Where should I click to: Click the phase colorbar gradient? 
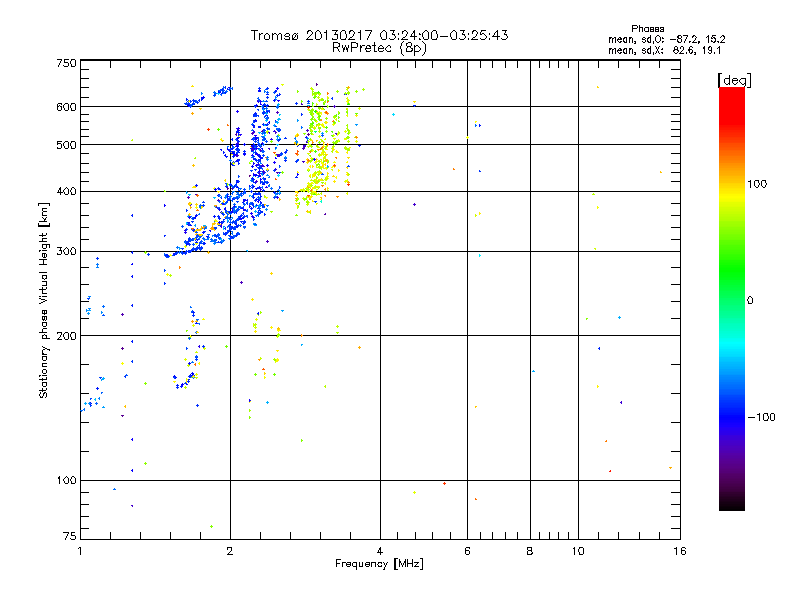[732, 298]
